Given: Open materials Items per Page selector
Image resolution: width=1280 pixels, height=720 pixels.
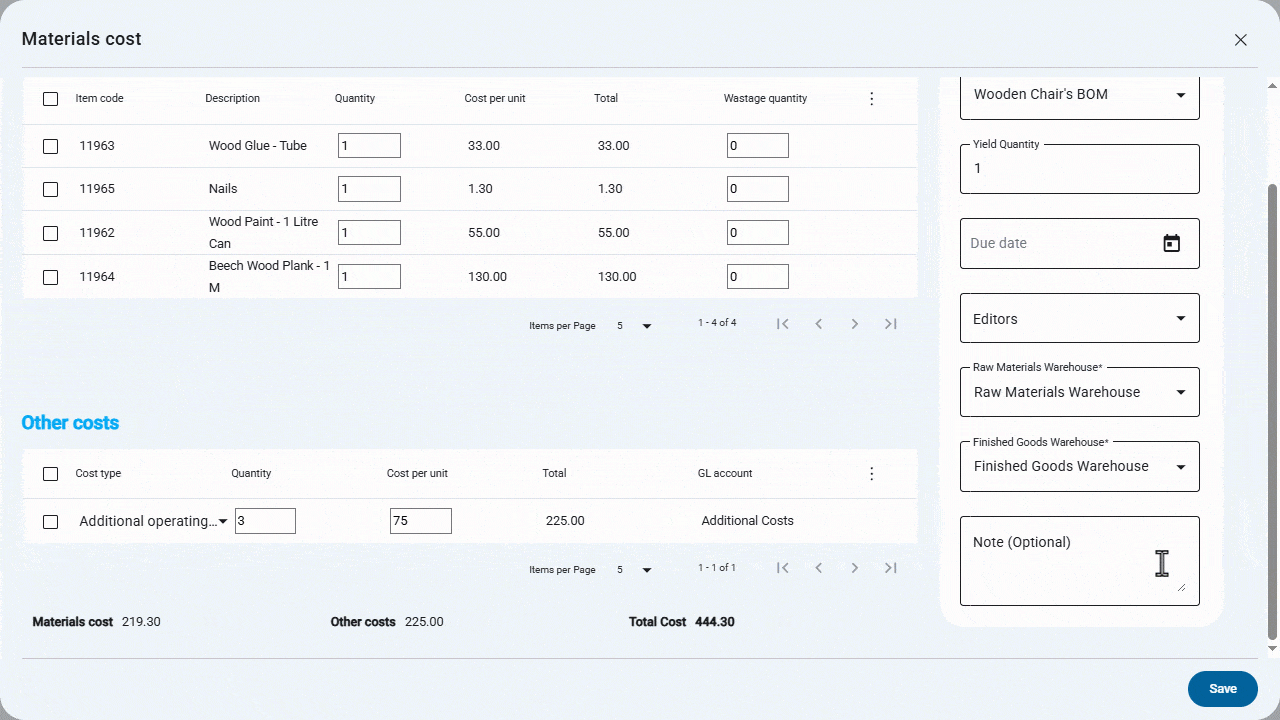Looking at the screenshot, I should 634,326.
